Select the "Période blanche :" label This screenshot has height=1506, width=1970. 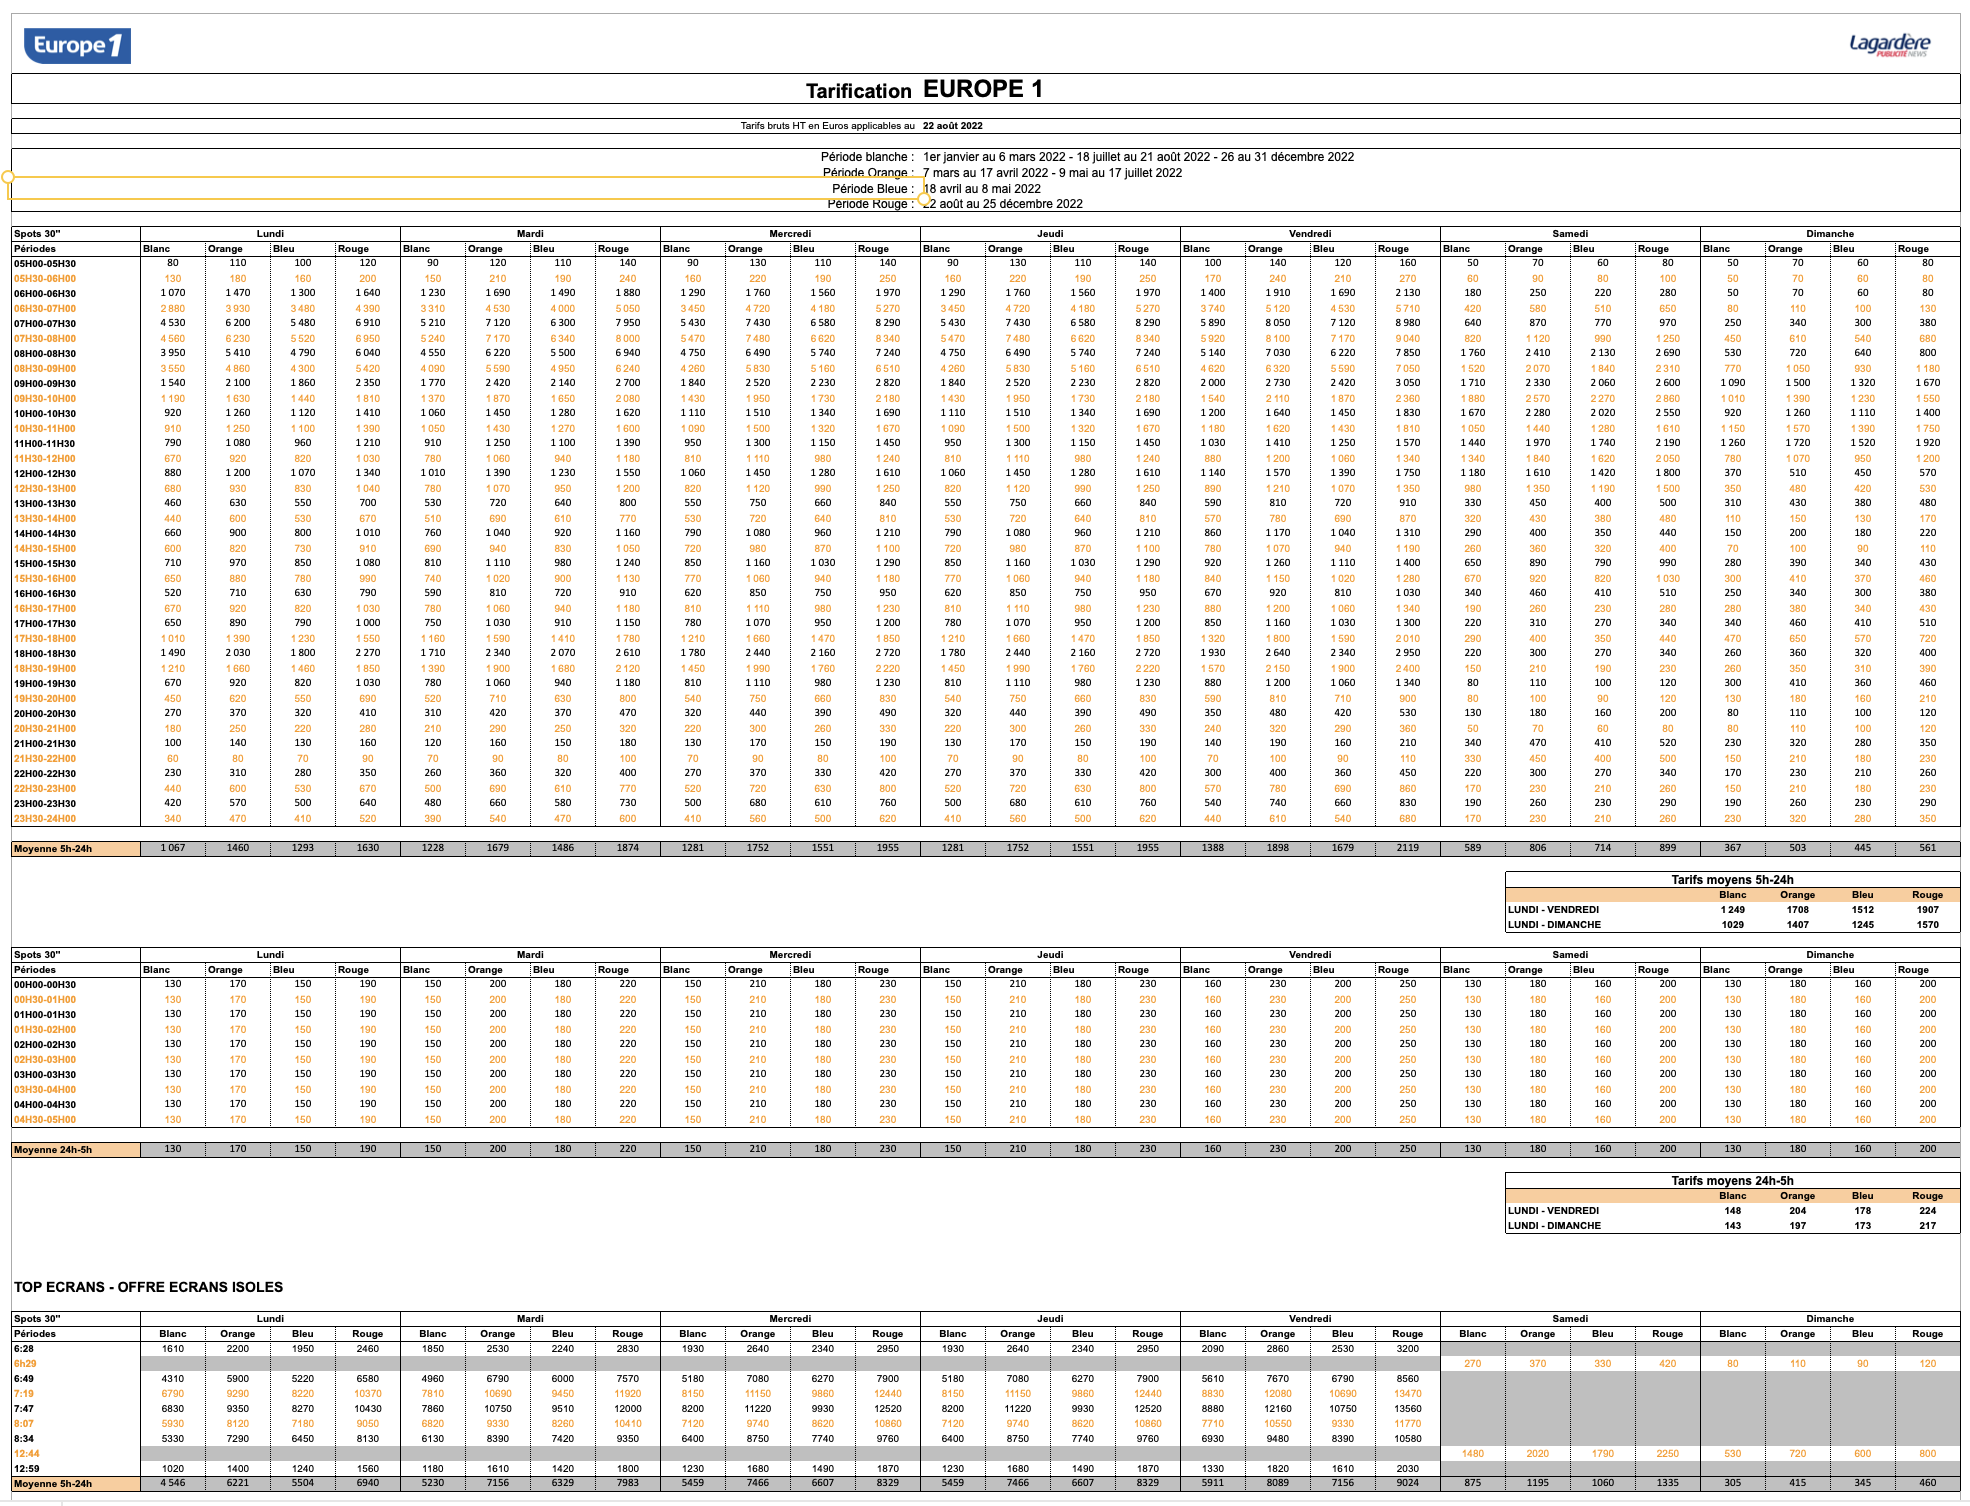pos(867,157)
